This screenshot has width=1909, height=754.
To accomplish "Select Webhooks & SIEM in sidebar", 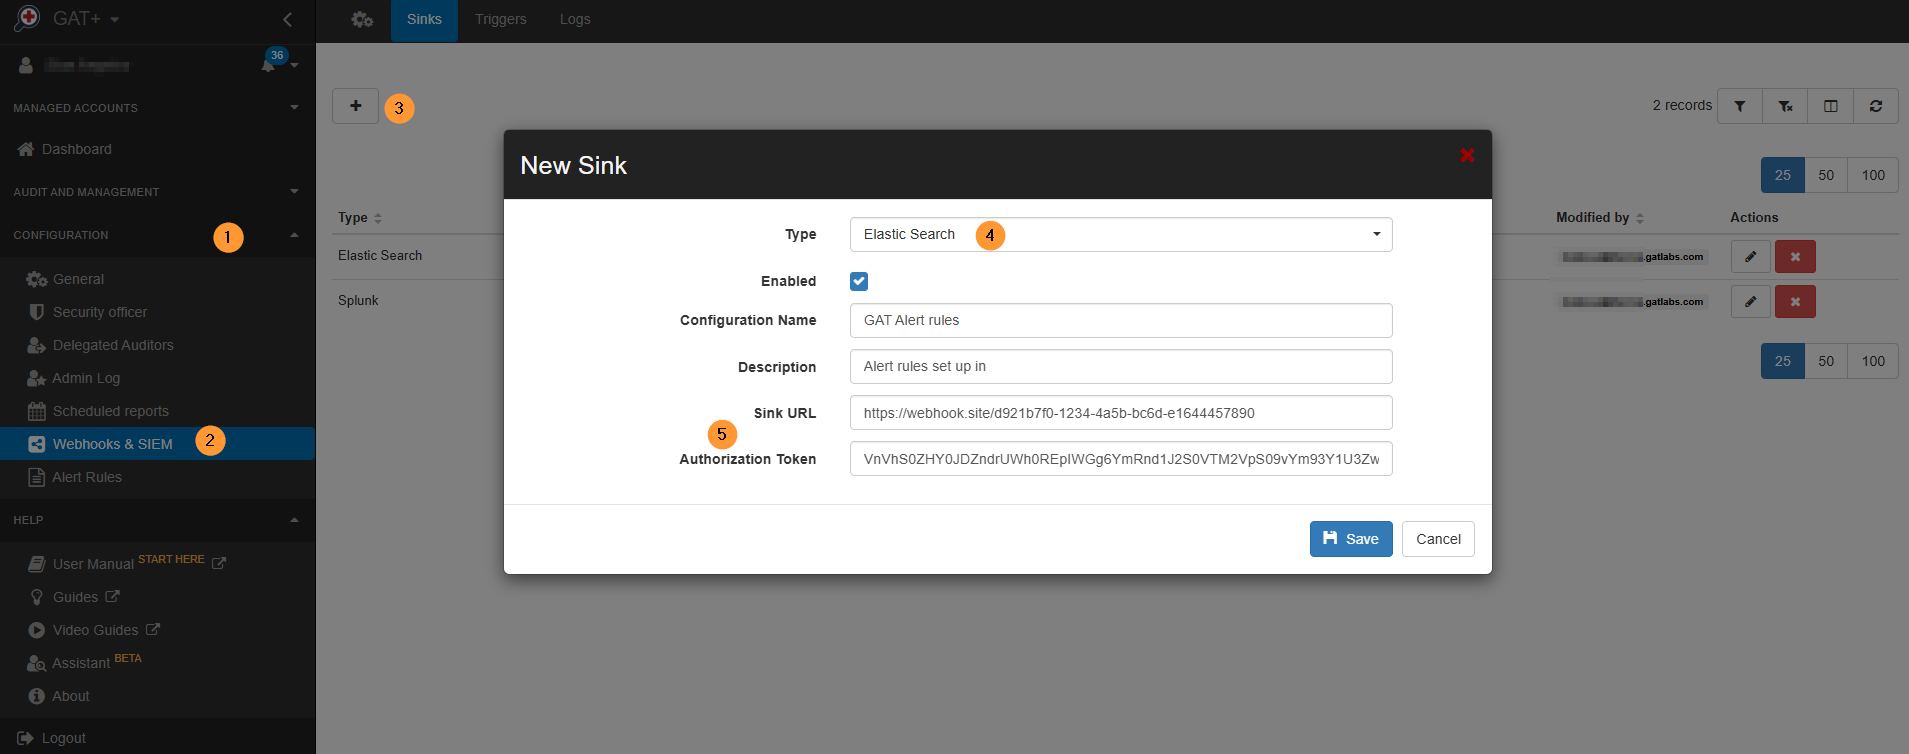I will (x=157, y=444).
